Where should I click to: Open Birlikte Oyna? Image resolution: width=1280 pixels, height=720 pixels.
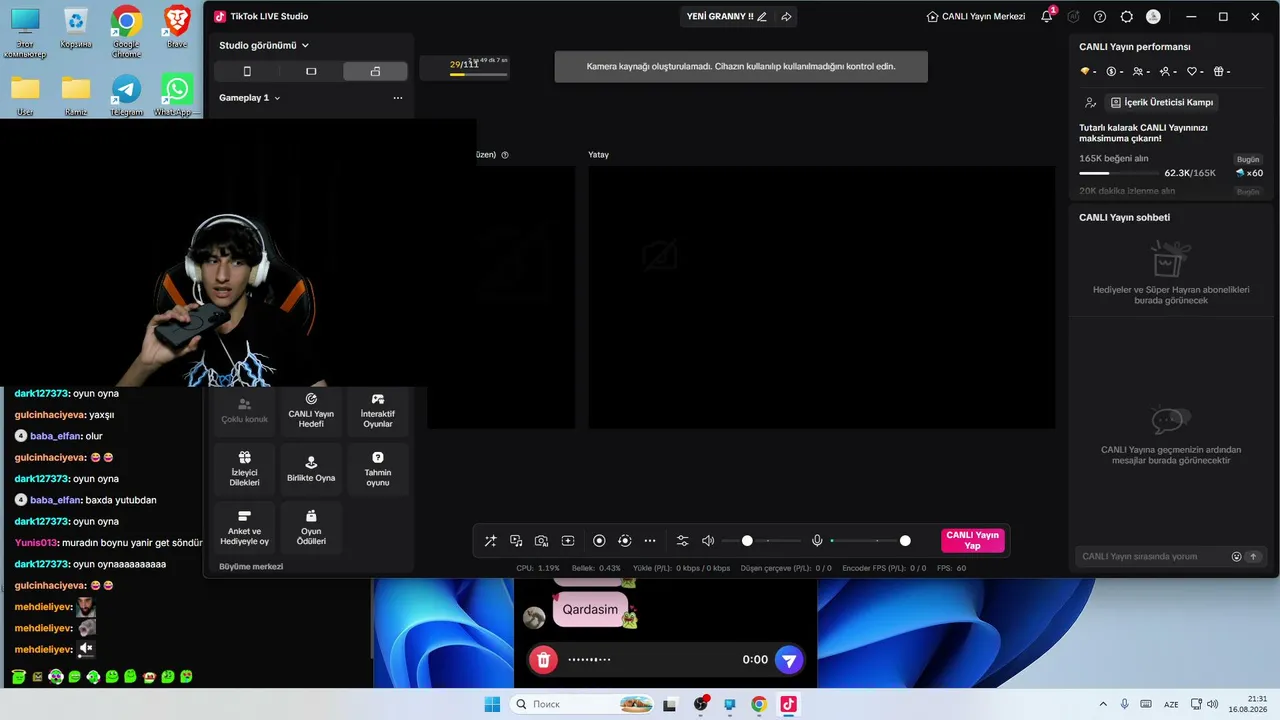tap(311, 469)
